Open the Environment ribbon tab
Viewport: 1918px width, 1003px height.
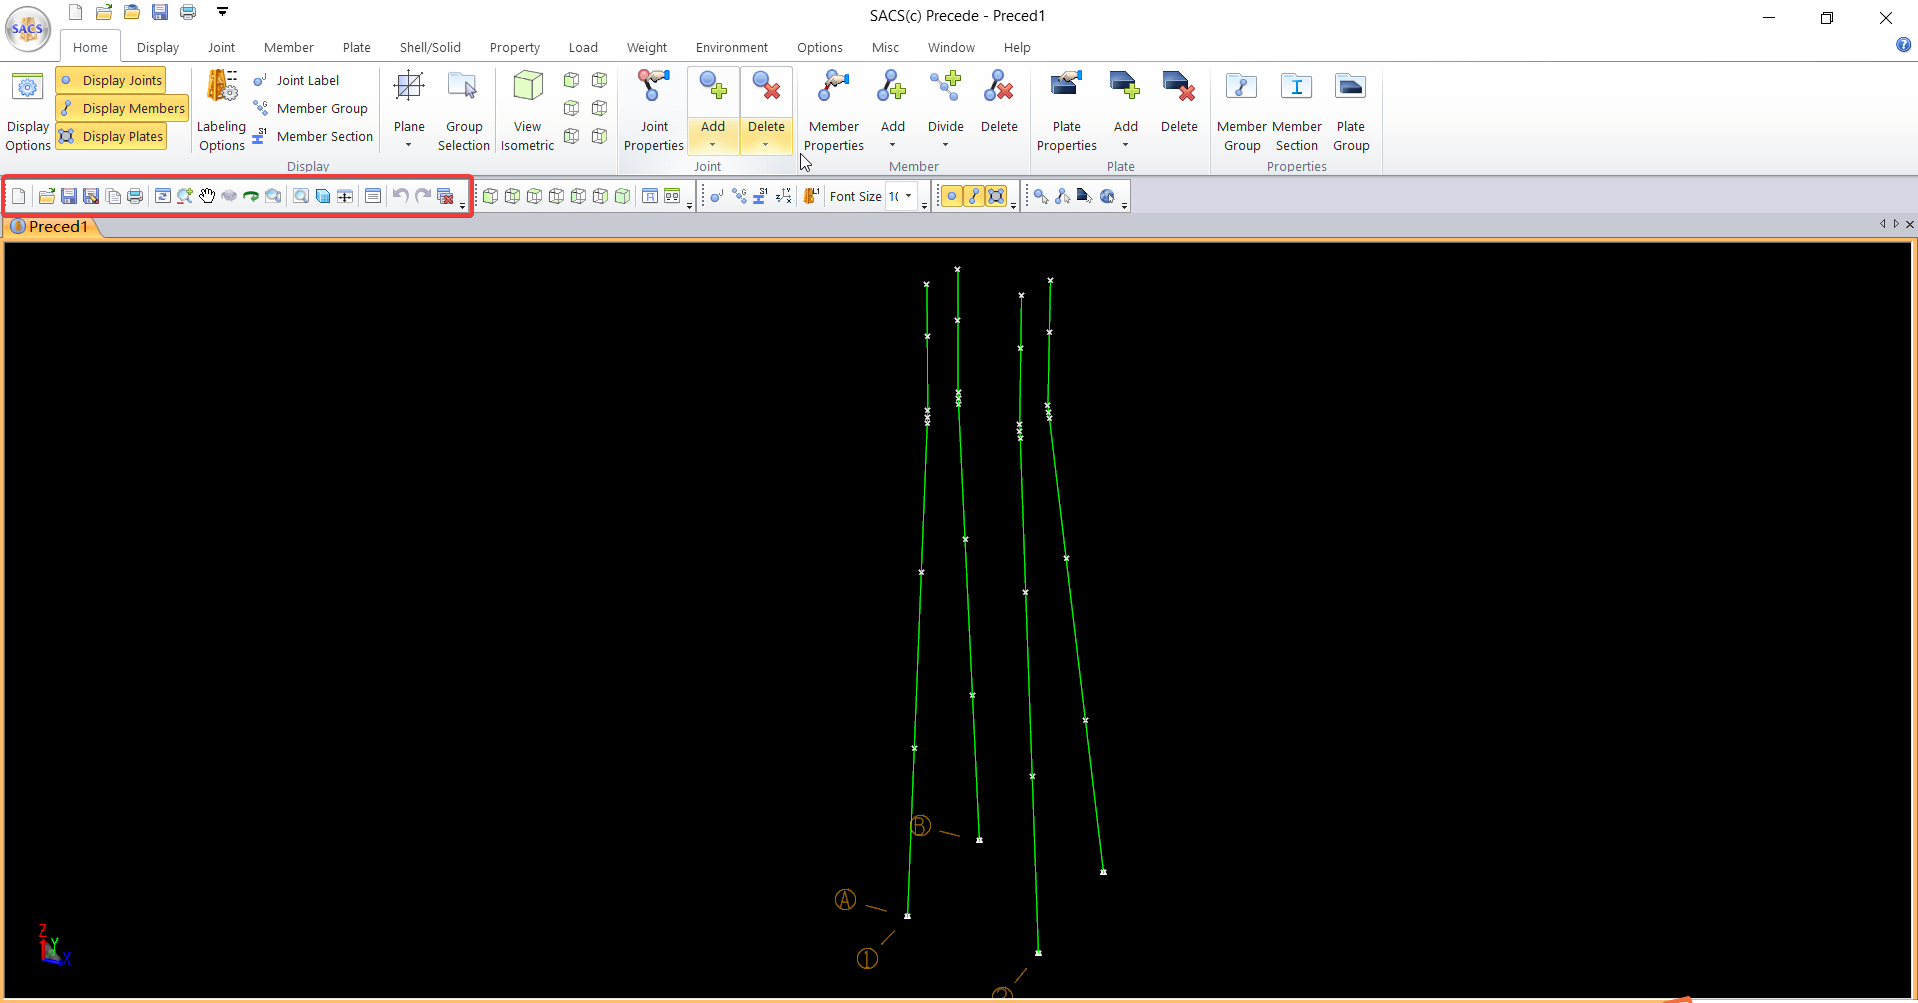tap(732, 47)
